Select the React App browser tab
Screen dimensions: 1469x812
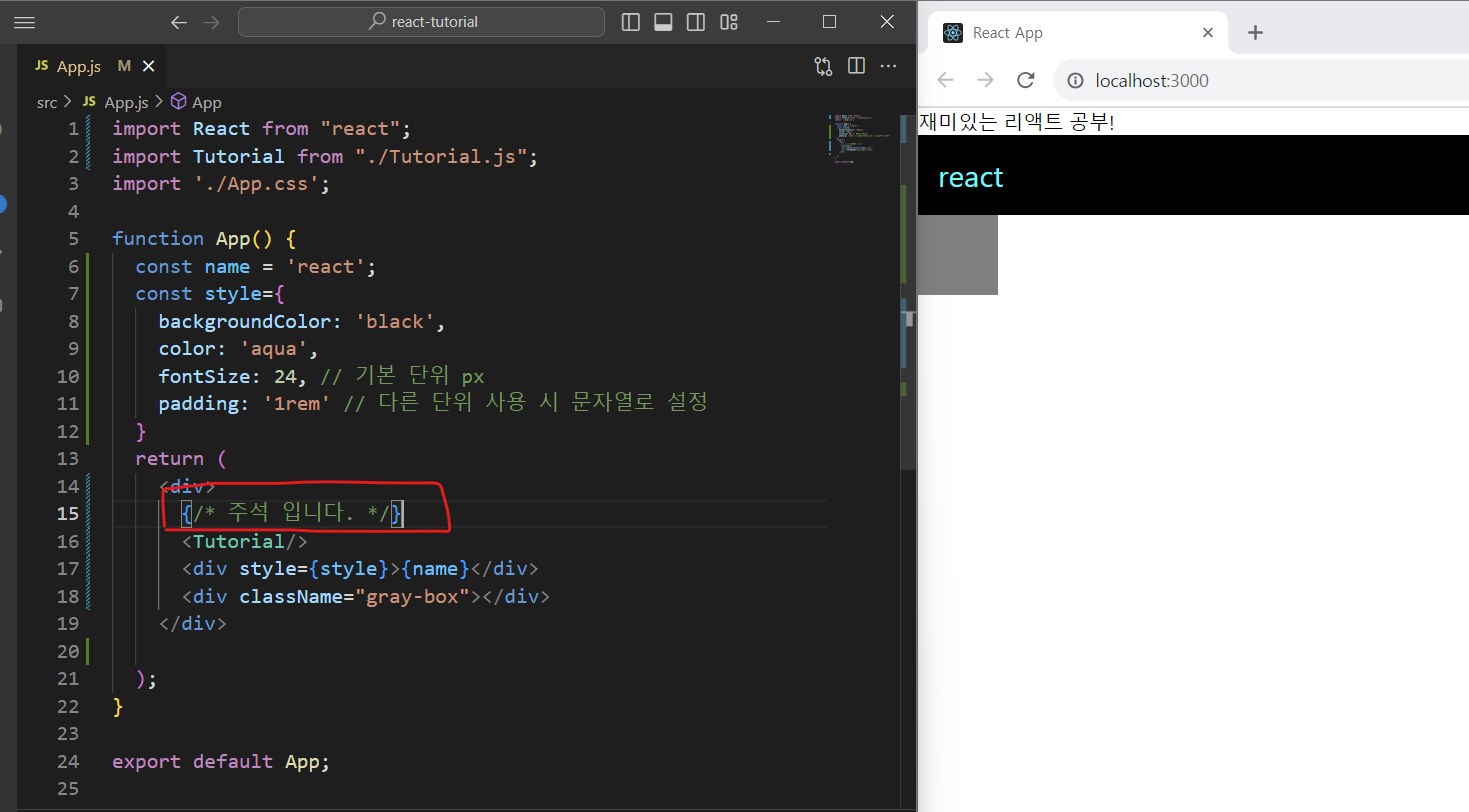(1078, 33)
